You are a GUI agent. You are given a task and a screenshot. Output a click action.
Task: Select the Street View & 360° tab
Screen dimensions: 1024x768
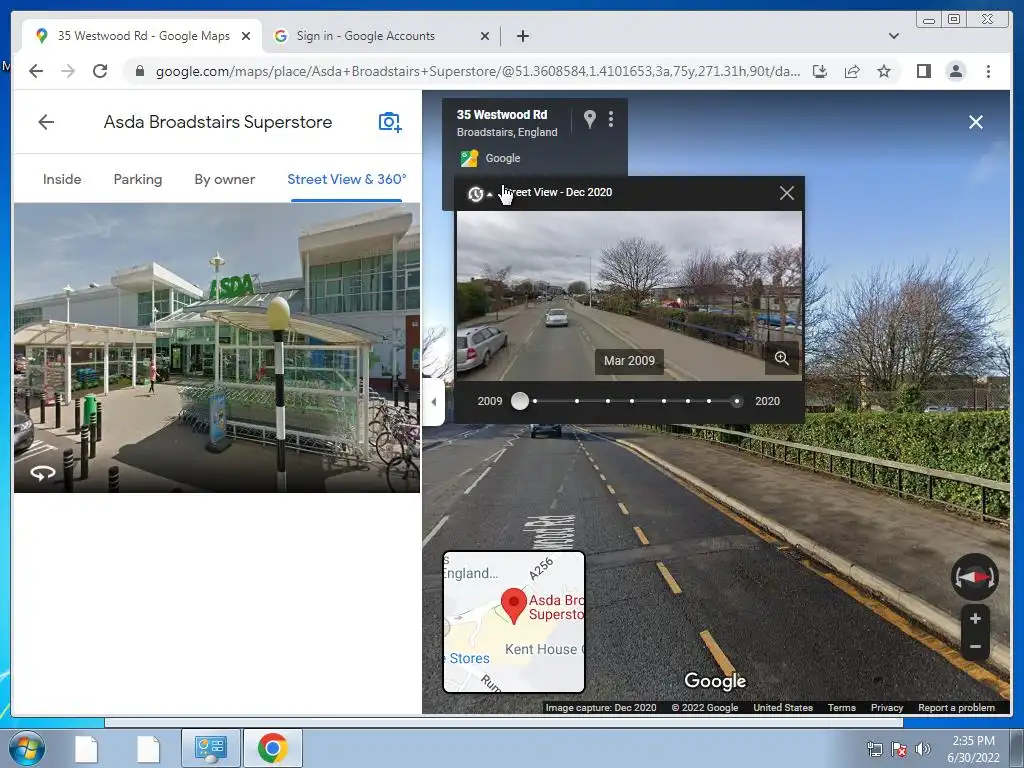[x=347, y=179]
